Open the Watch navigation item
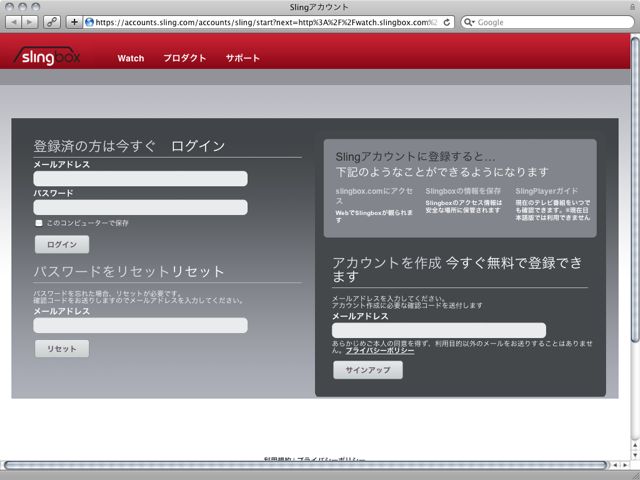 [131, 58]
